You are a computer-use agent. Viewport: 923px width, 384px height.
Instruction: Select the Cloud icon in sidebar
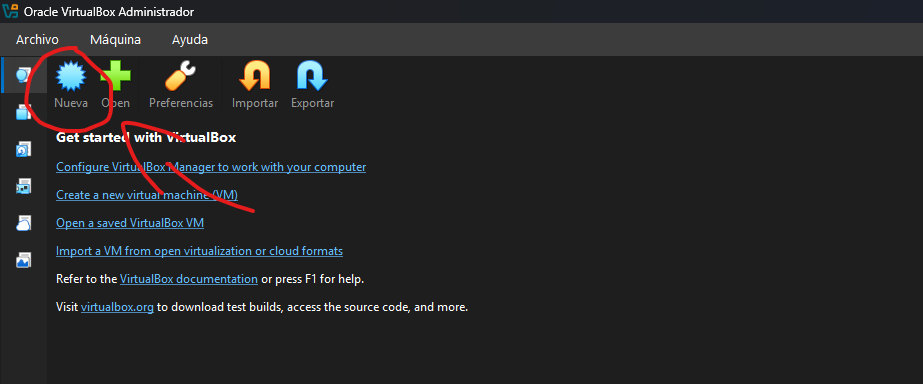click(x=24, y=223)
